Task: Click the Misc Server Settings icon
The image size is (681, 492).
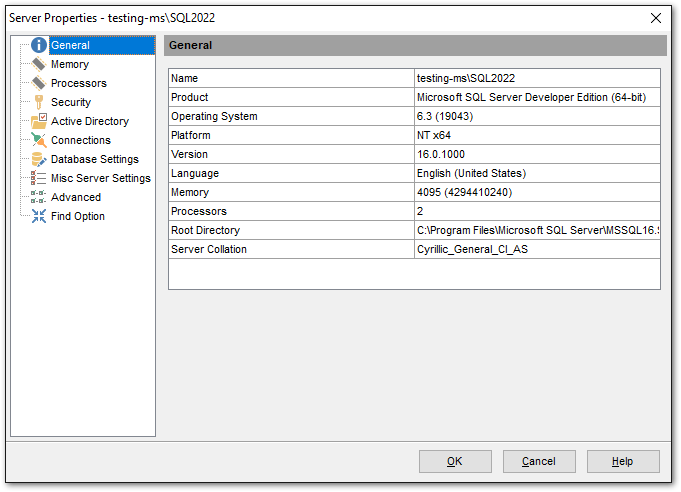Action: click(39, 178)
